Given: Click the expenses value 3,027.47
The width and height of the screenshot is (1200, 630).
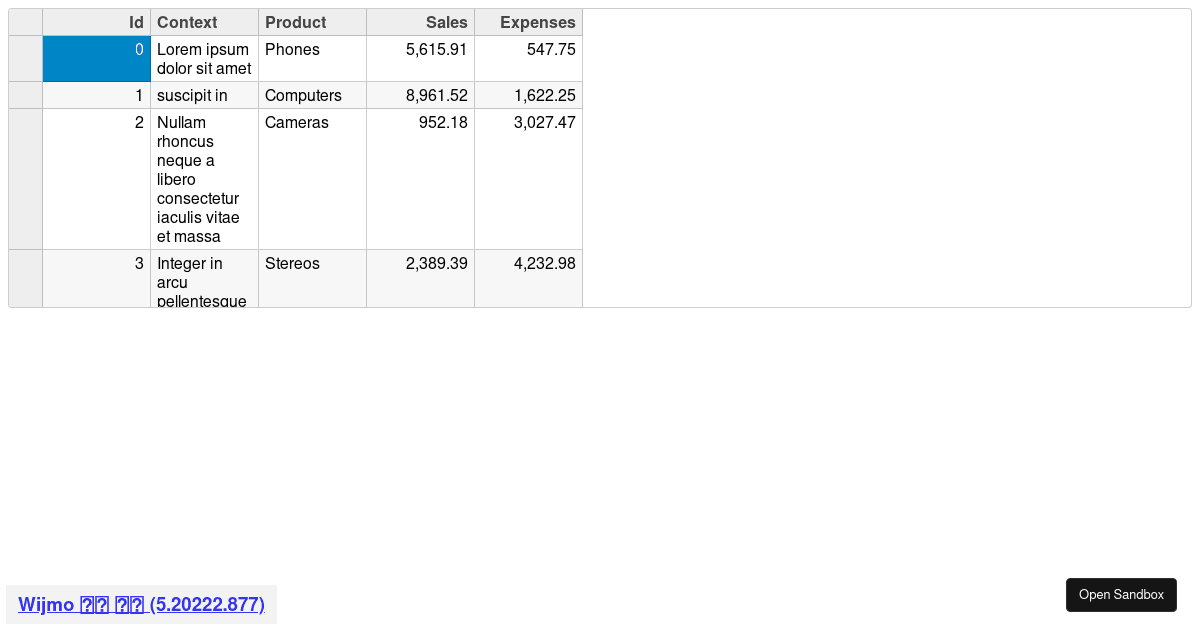Looking at the screenshot, I should 528,179.
